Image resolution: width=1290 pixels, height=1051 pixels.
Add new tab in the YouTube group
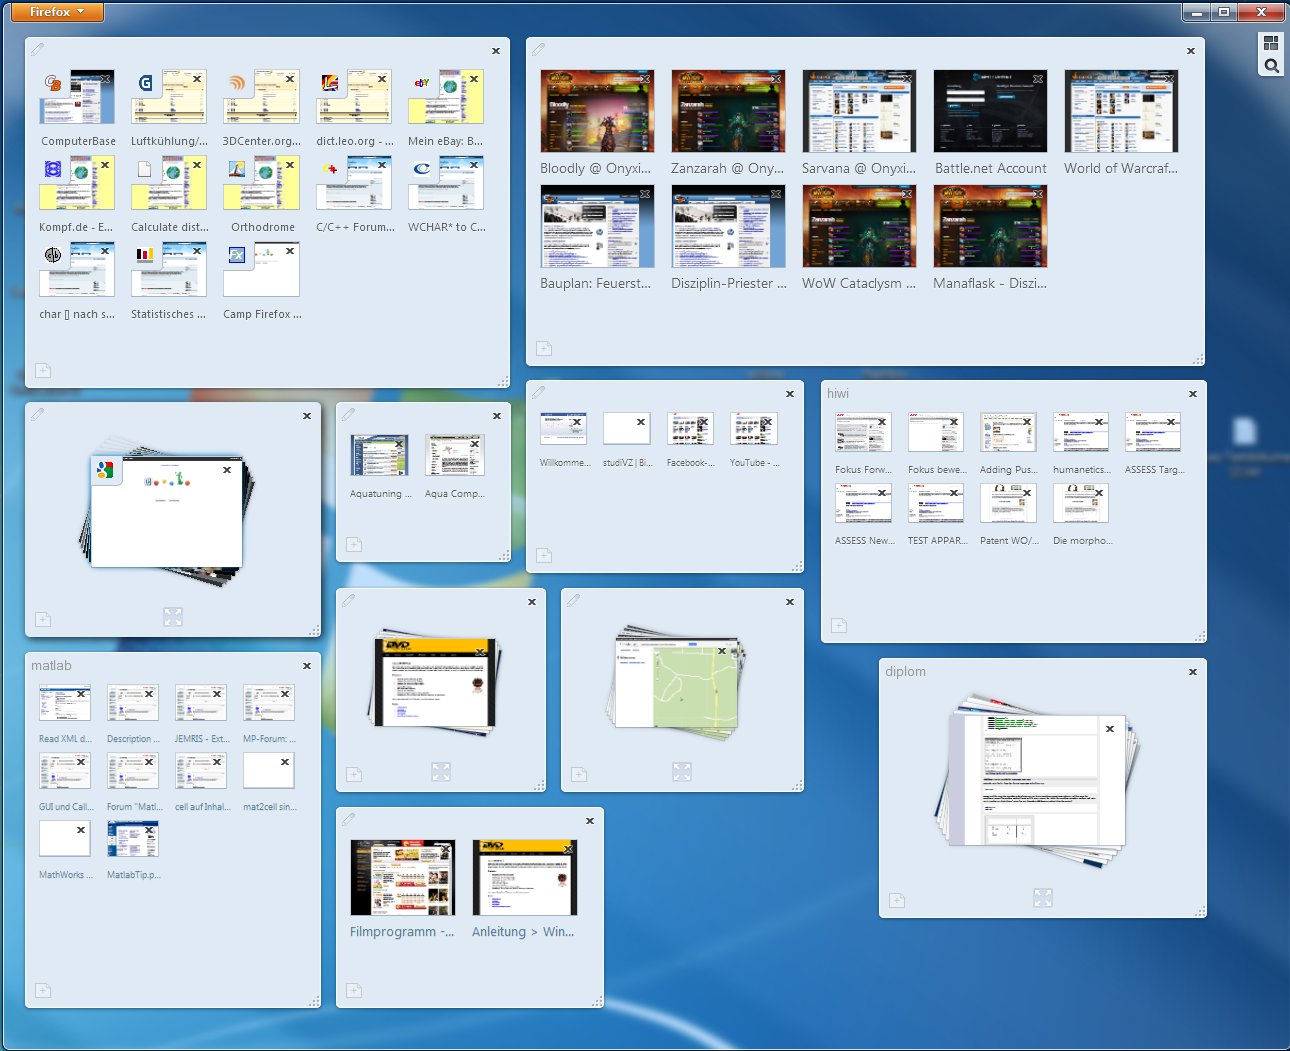pyautogui.click(x=544, y=555)
